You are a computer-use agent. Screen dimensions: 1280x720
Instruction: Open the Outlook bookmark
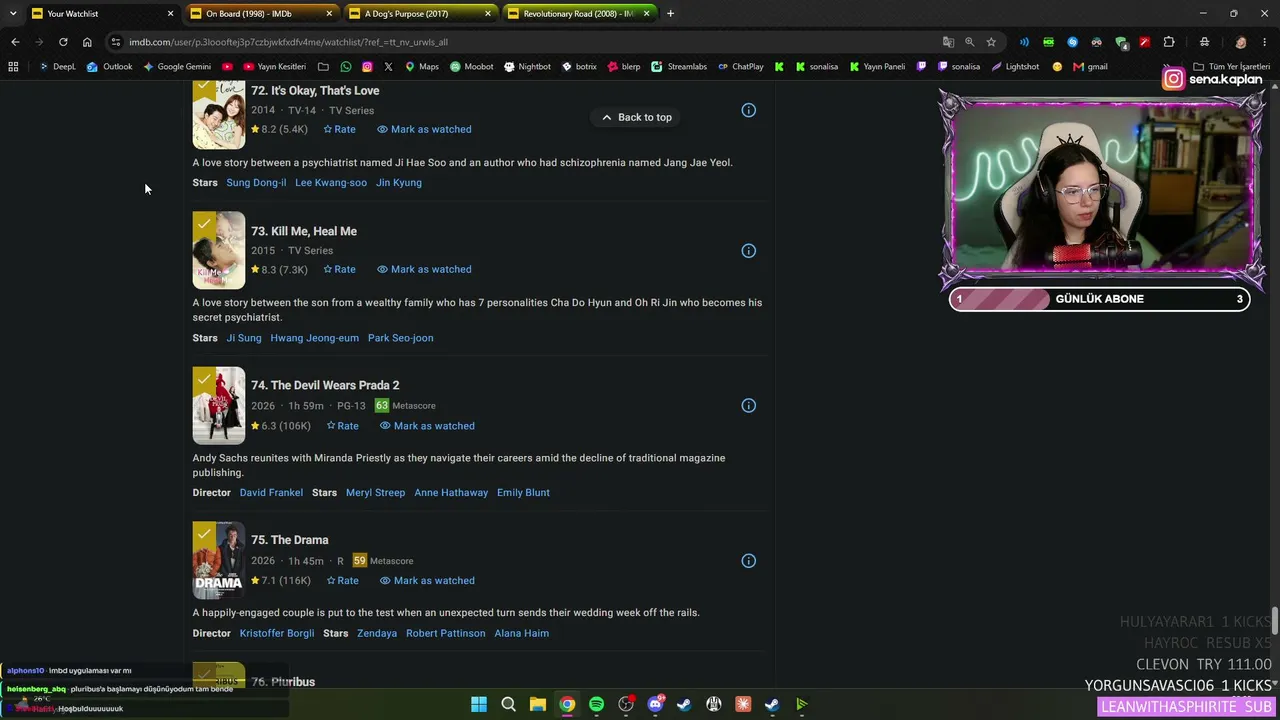click(x=109, y=67)
